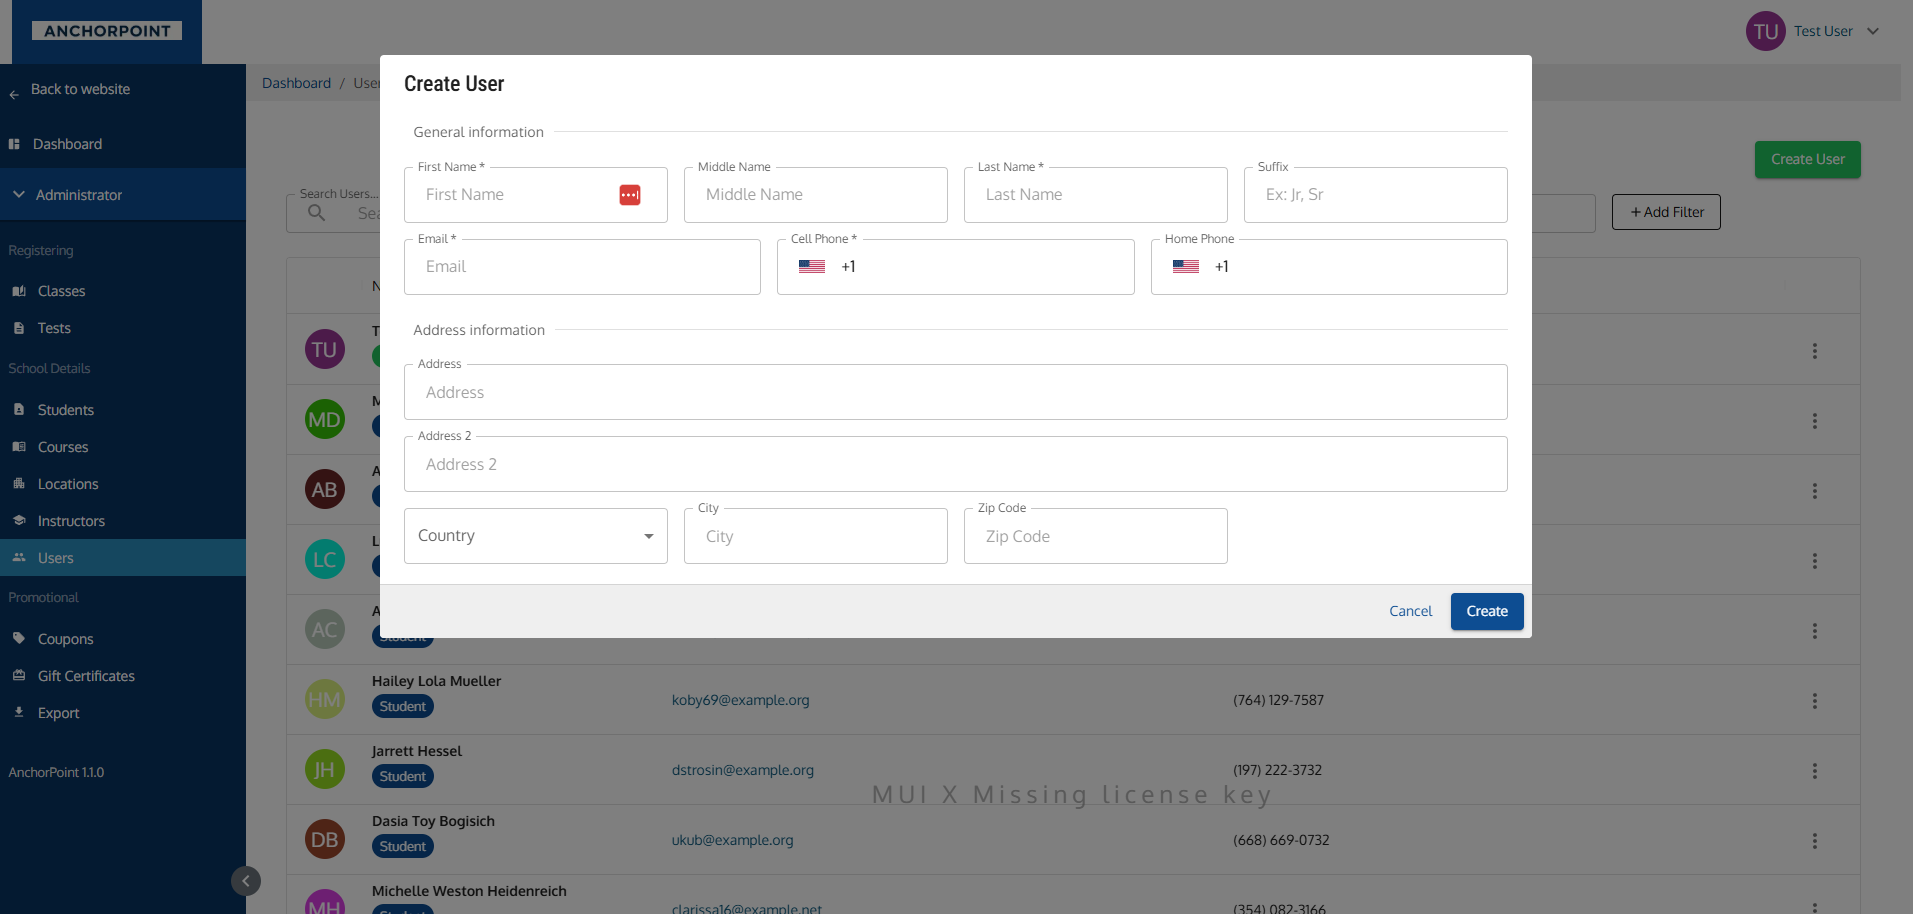The width and height of the screenshot is (1913, 914).
Task: Click the Dashboard breadcrumb link
Action: pos(296,83)
